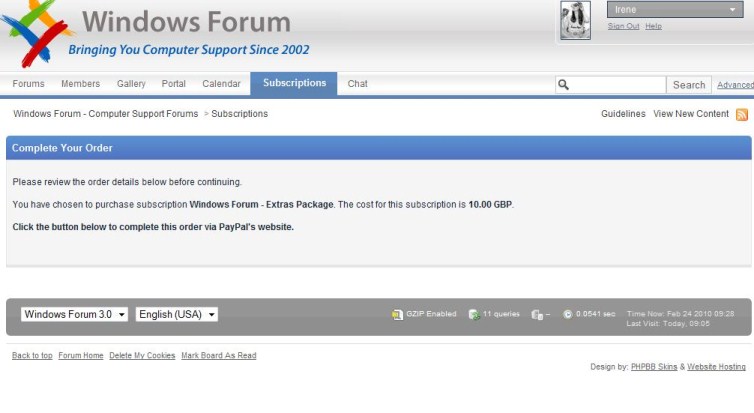The image size is (754, 413).
Task: Switch to the Gallery tab
Action: tap(131, 84)
